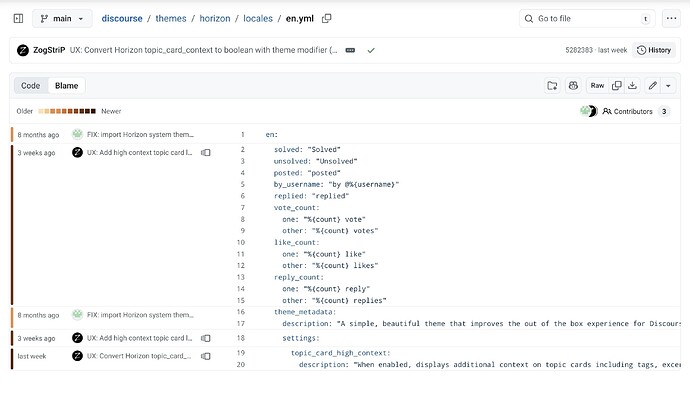Click the 'last week' blame timestamp at line 19

(x=32, y=356)
